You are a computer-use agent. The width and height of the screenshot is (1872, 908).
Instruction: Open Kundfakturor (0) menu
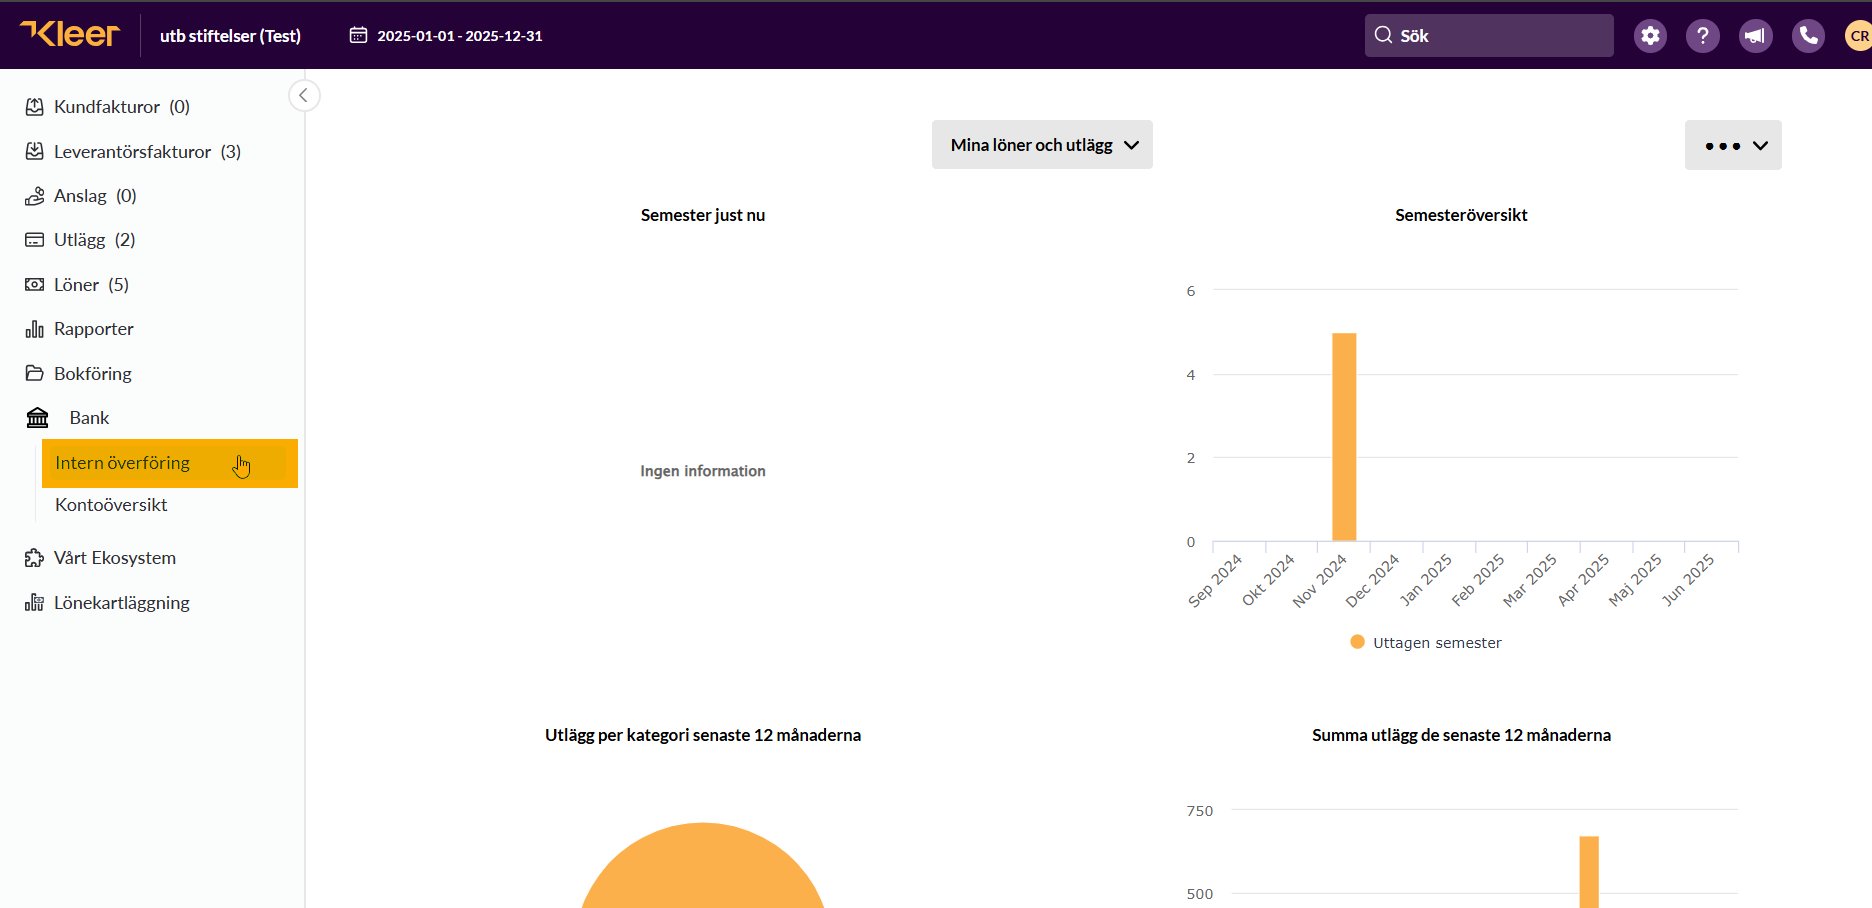(122, 107)
